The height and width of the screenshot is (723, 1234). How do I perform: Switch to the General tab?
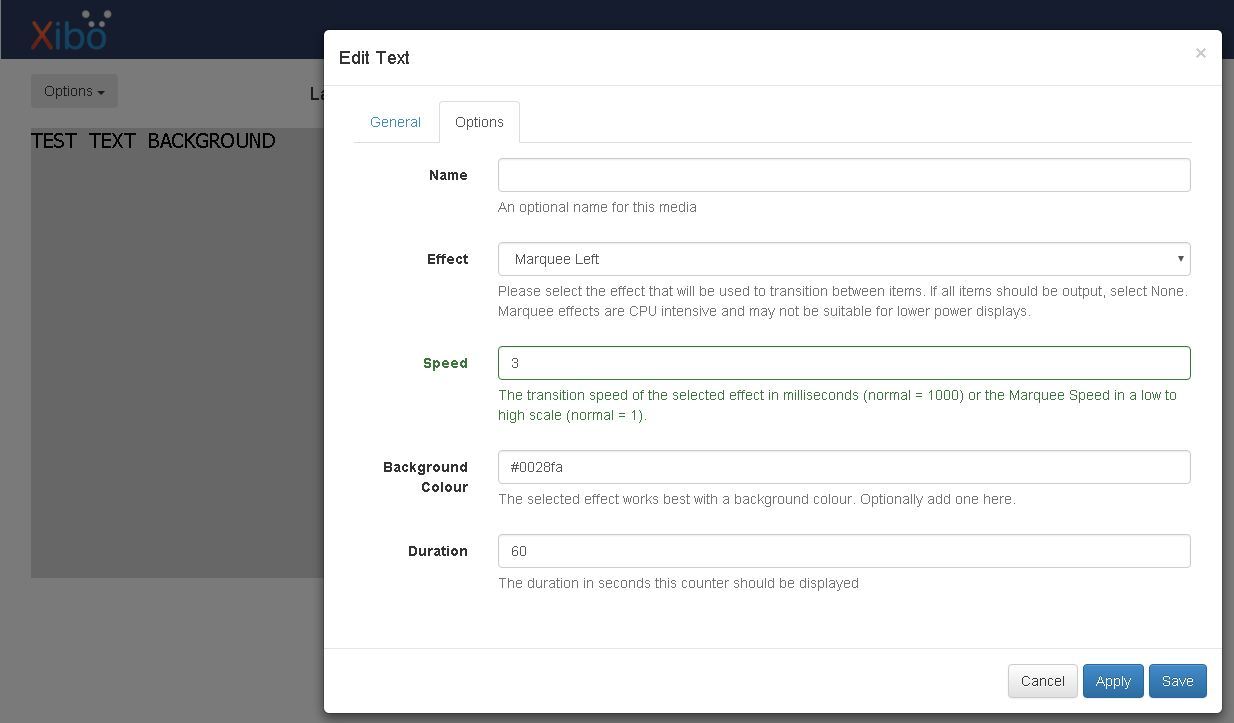[x=395, y=122]
